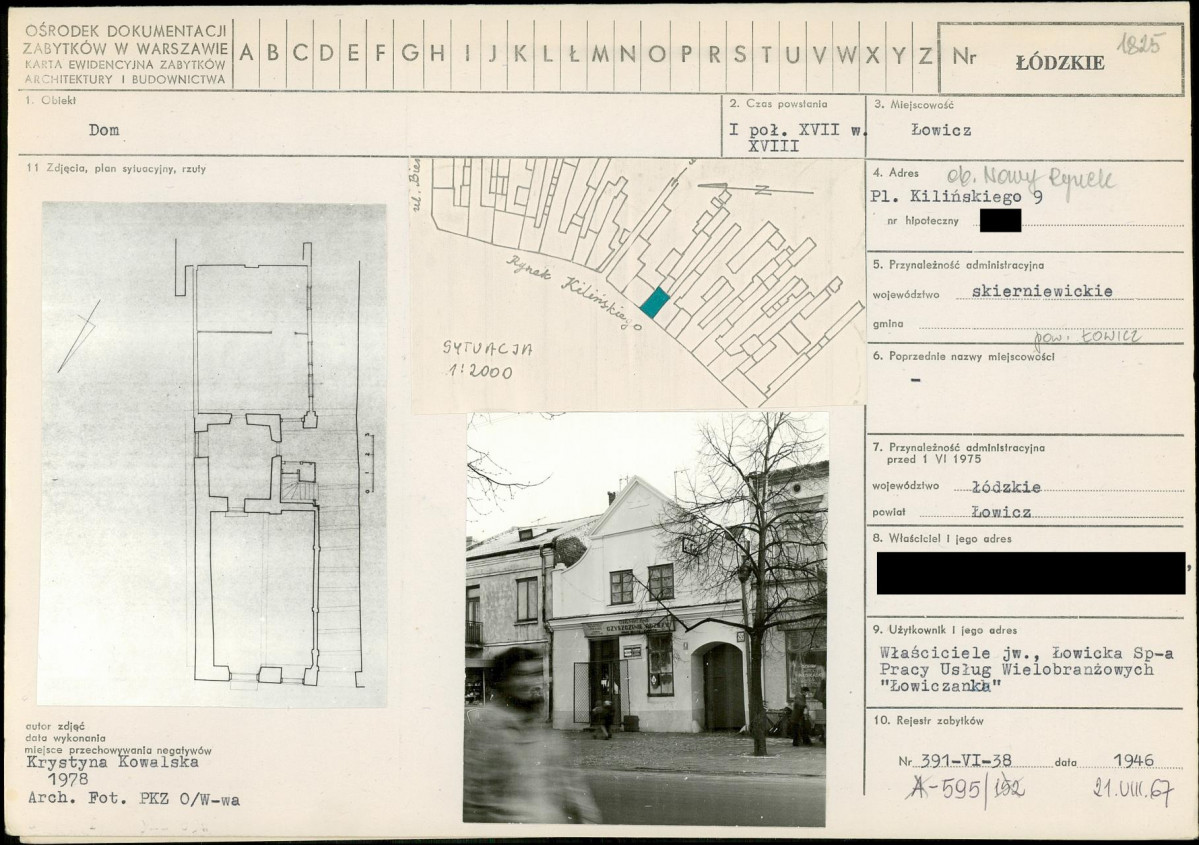
Task: Select the województwo value 'skierniewickie'
Action: (1041, 291)
